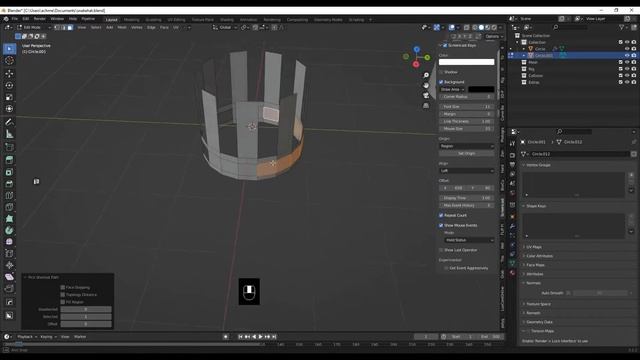Choose the Poly Build tool
The height and width of the screenshot is (360, 640).
(9, 219)
